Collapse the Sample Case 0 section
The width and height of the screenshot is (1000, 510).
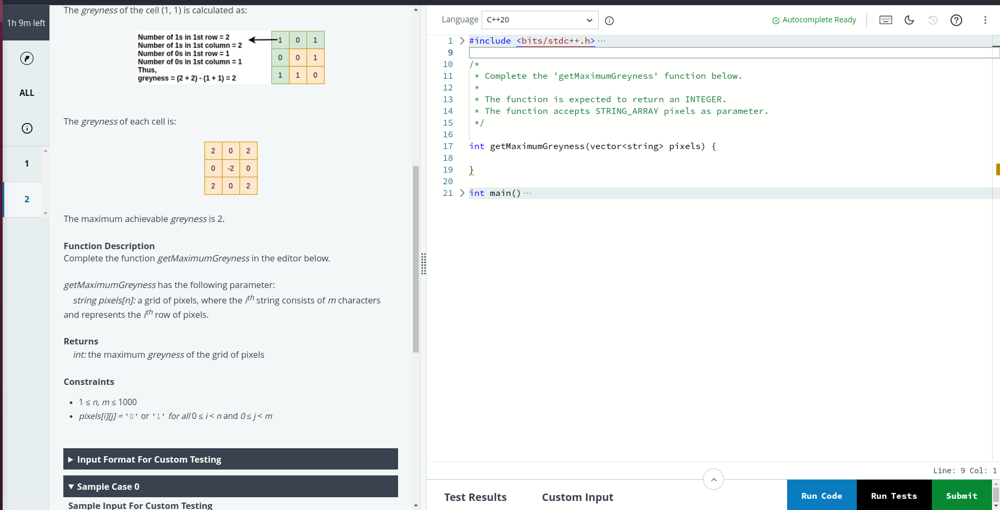pos(230,486)
